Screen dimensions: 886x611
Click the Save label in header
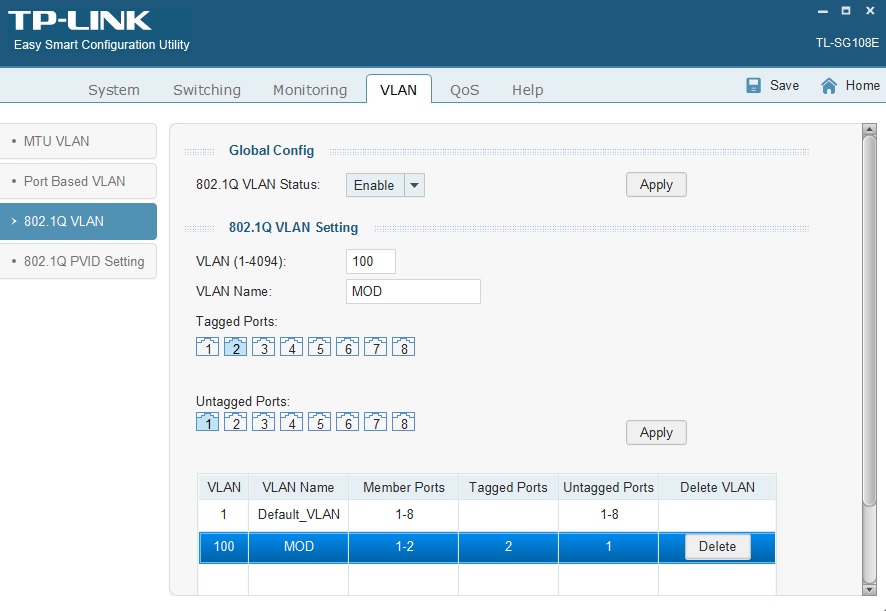(784, 85)
